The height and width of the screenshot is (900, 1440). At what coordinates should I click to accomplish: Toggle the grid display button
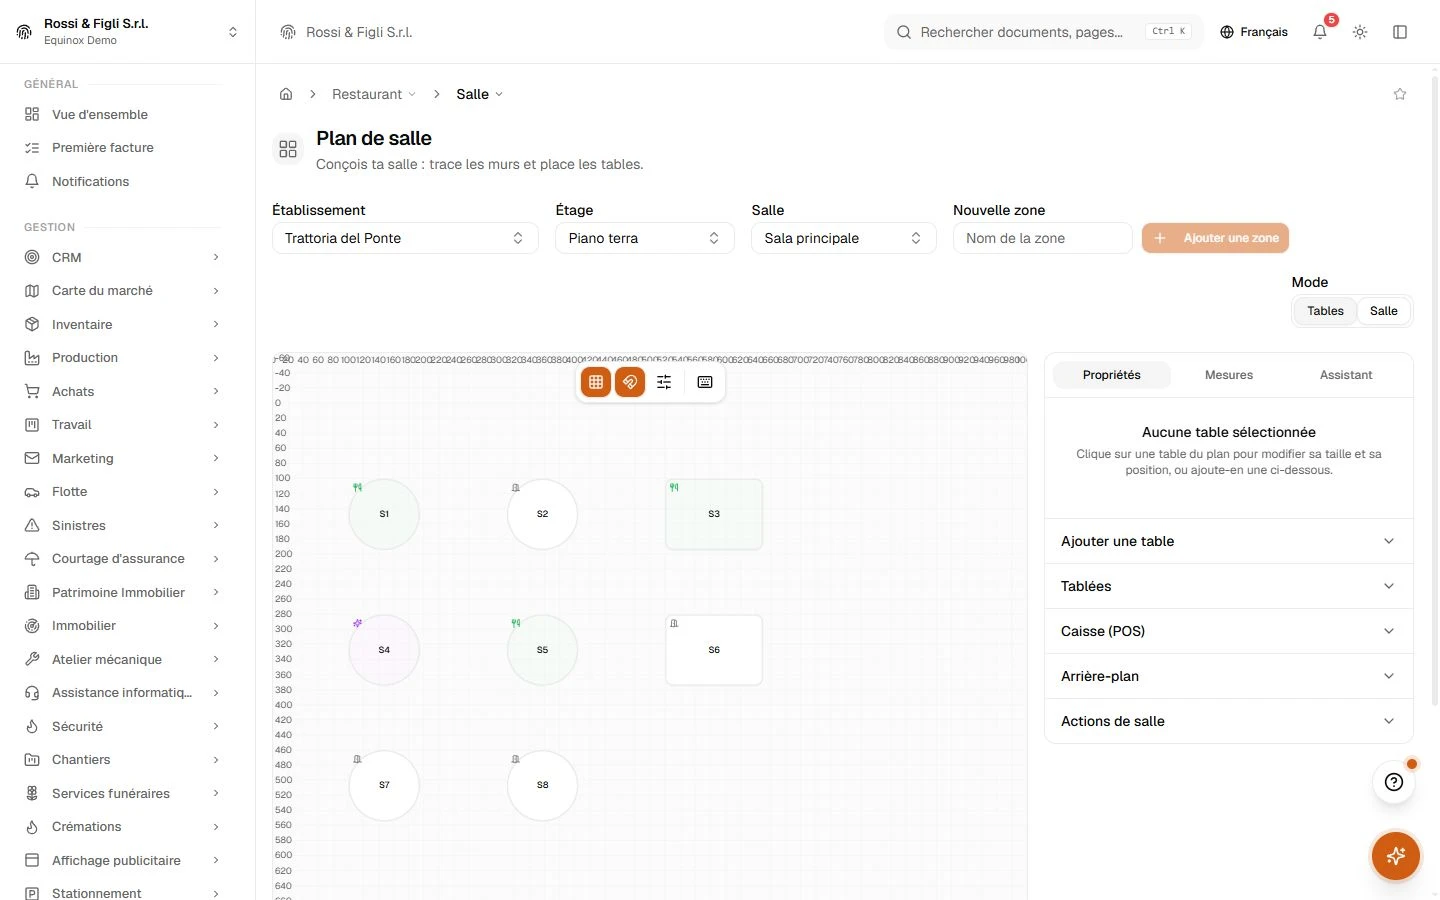[x=596, y=382]
